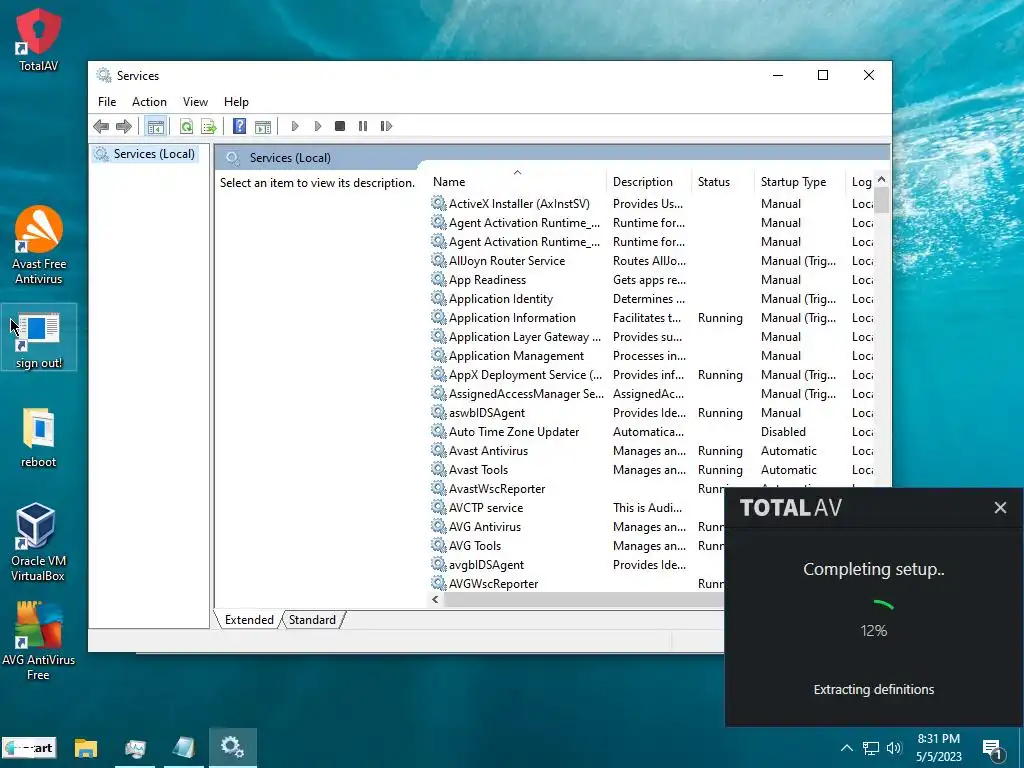Select the AppX Deployment Service row
This screenshot has height=768, width=1024.
pyautogui.click(x=525, y=375)
